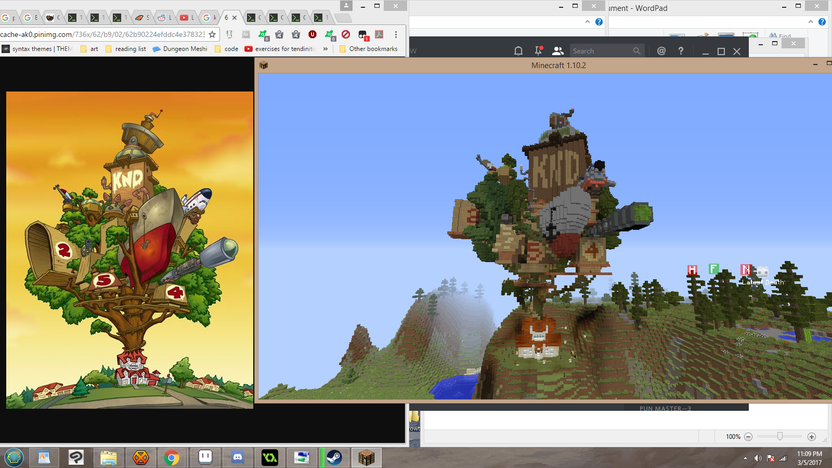Open Discord from the taskbar

click(x=236, y=456)
